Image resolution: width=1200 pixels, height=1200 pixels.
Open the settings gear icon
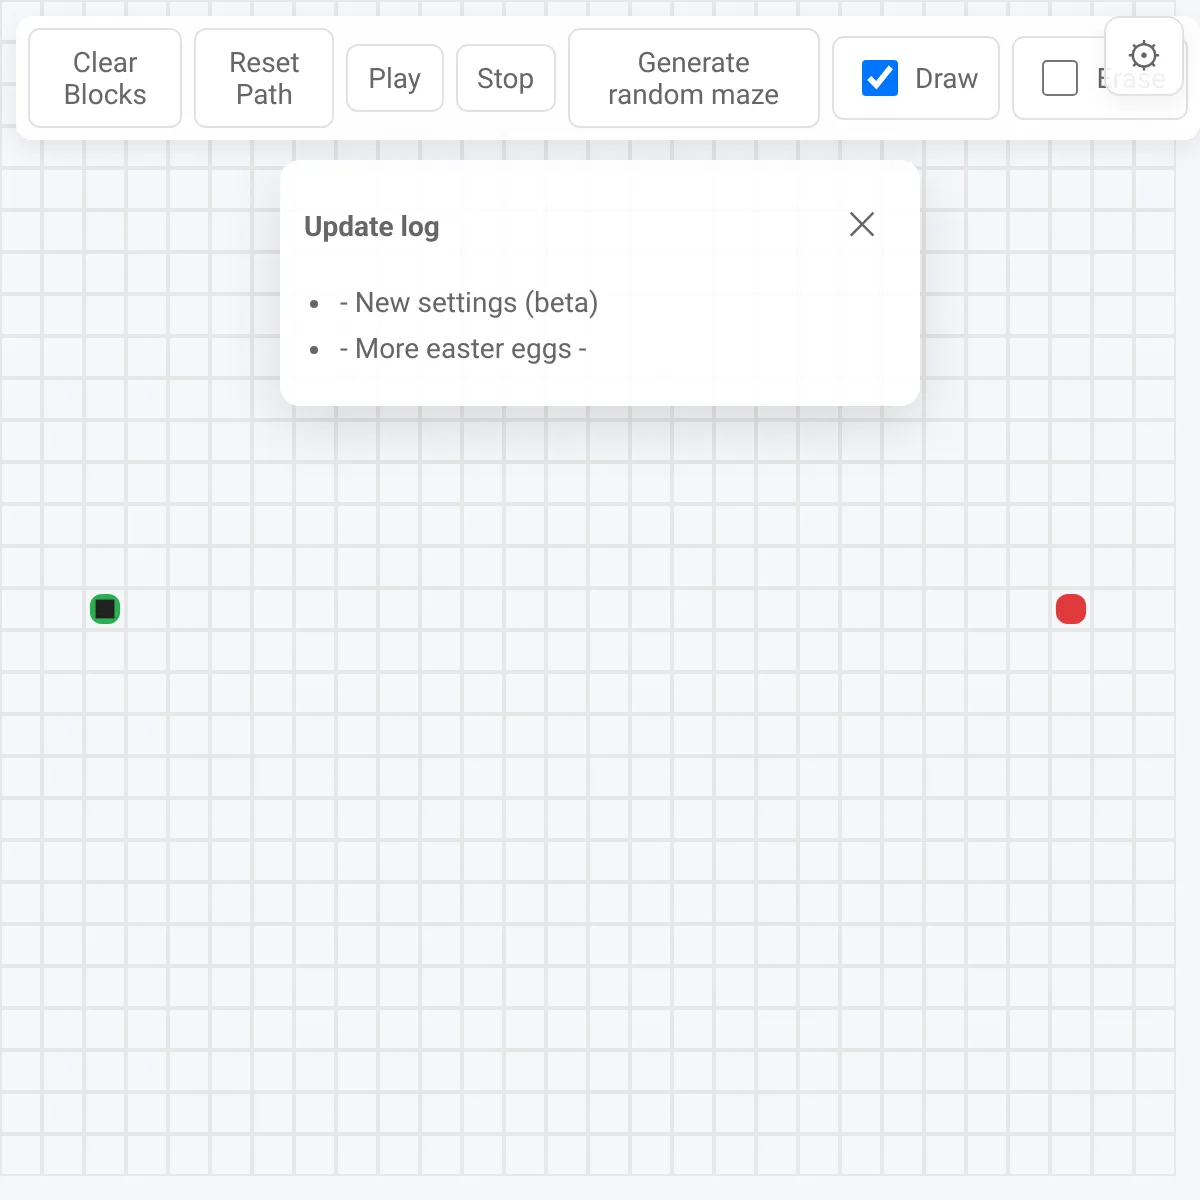pyautogui.click(x=1143, y=55)
